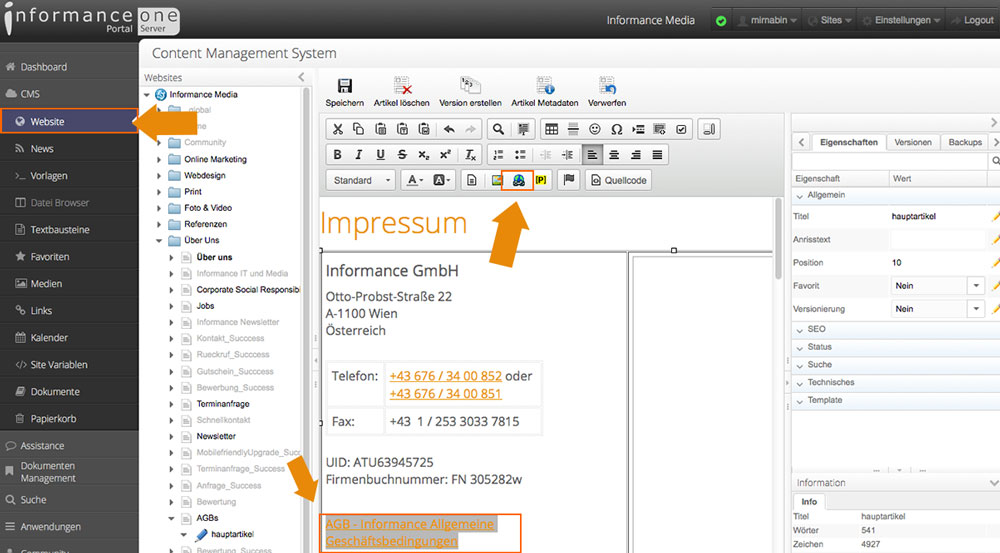Click the Titel value hauptartikel
This screenshot has width=1000, height=553.
[x=913, y=217]
